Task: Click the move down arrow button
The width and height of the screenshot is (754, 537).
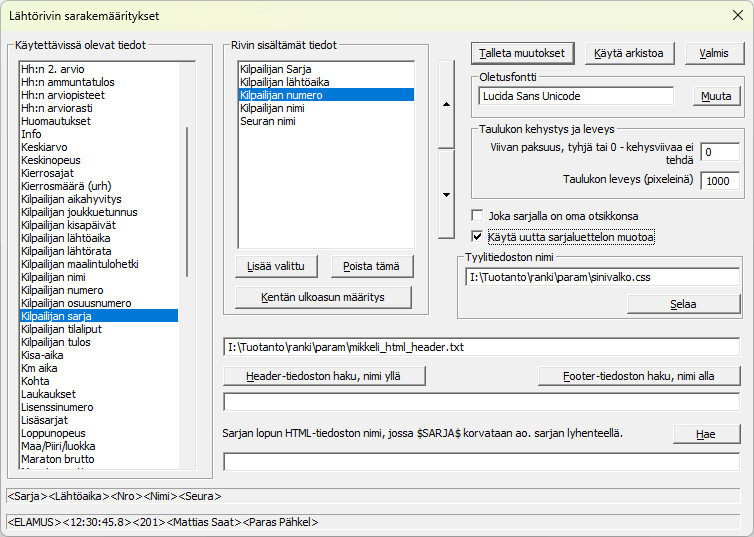Action: pos(446,194)
